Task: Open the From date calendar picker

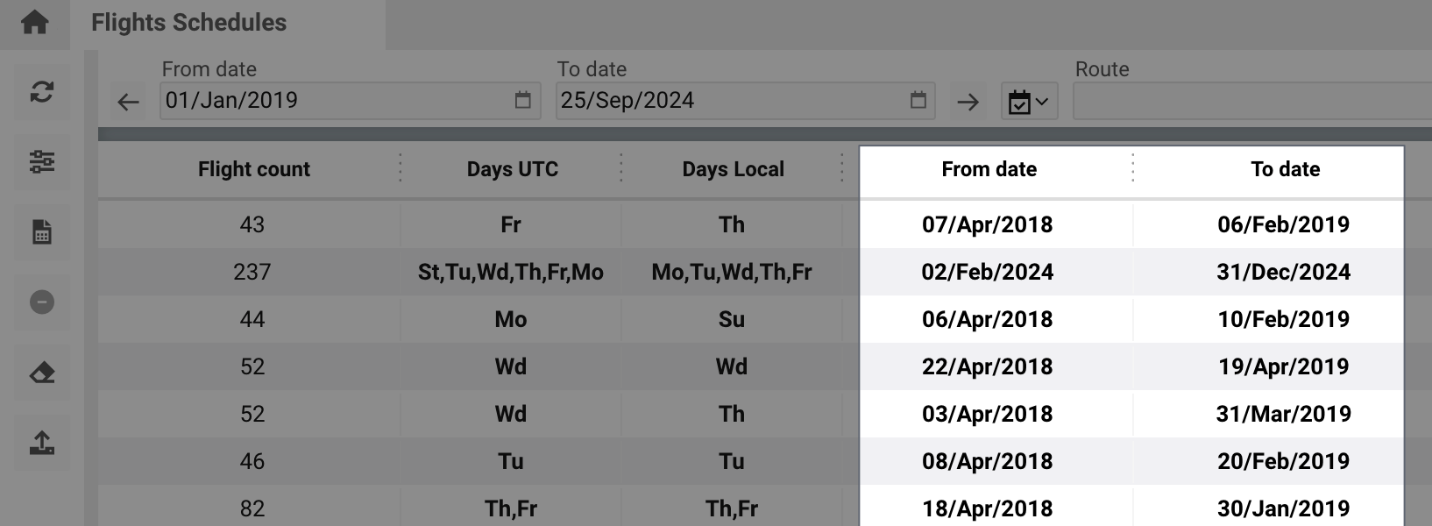Action: (522, 100)
